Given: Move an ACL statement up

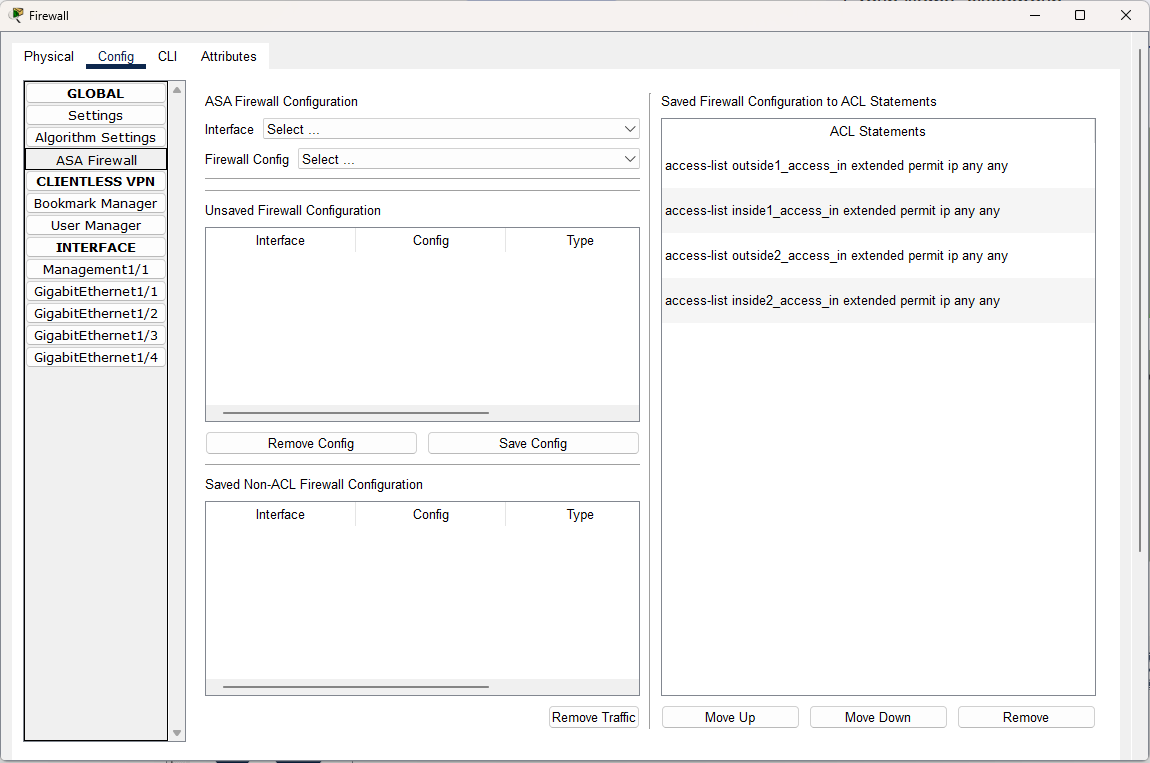Looking at the screenshot, I should tap(729, 716).
